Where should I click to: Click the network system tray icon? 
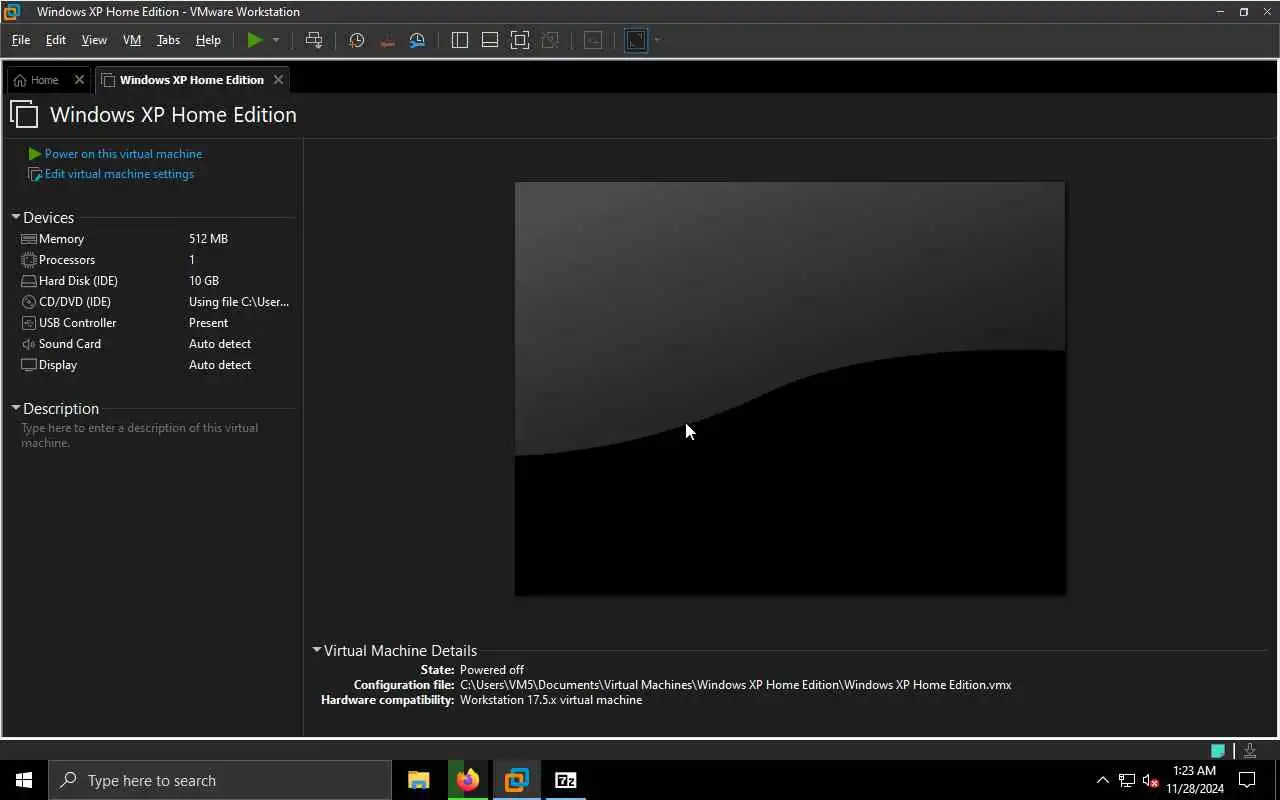(1127, 780)
